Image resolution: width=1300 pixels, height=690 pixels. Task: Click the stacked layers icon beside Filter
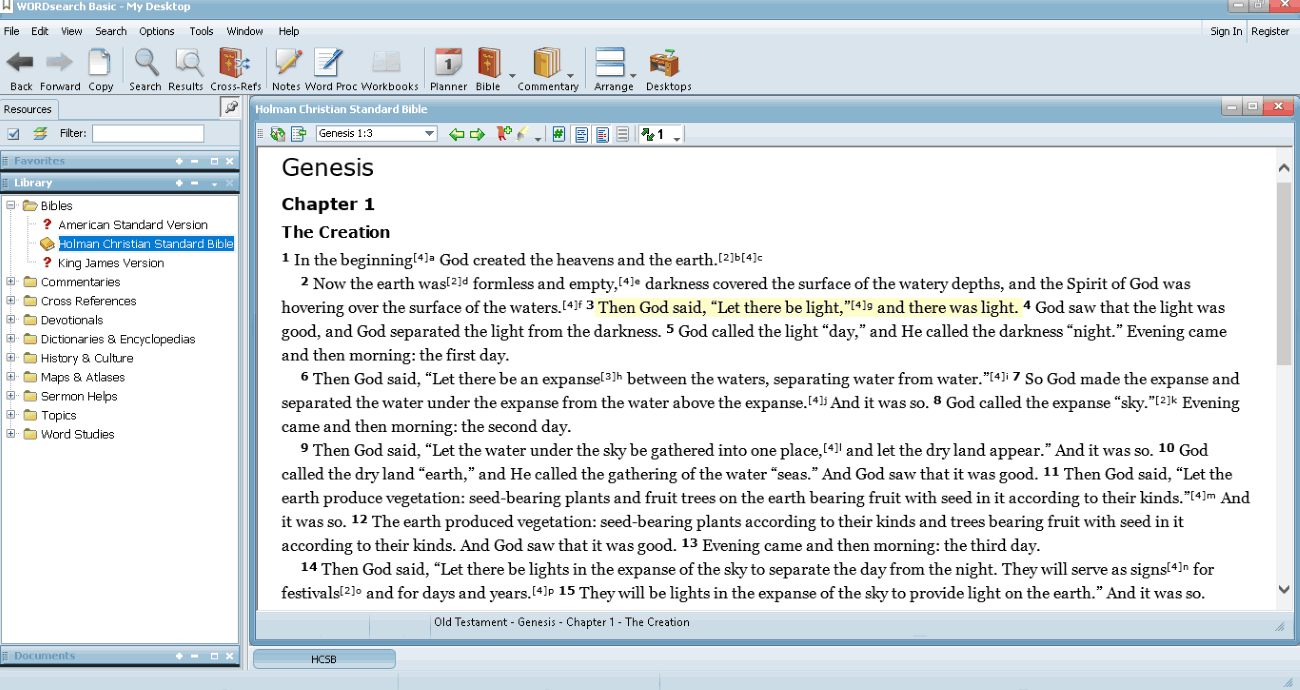click(x=40, y=133)
